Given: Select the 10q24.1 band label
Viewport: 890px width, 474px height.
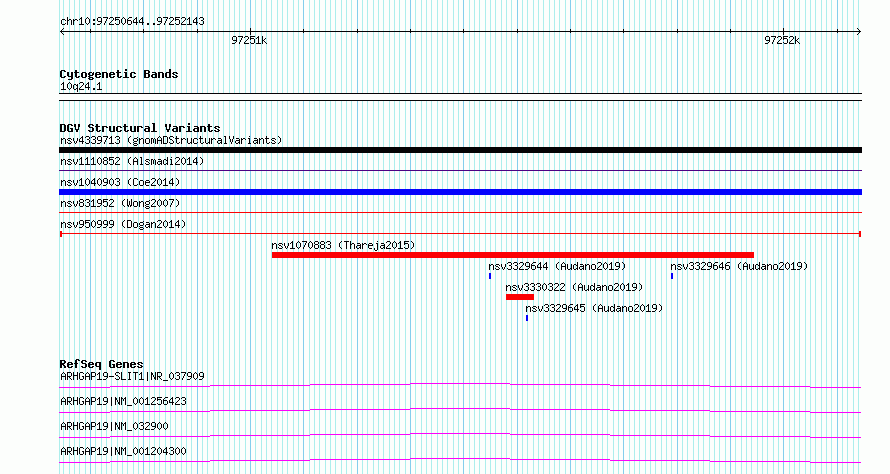Looking at the screenshot, I should (81, 86).
